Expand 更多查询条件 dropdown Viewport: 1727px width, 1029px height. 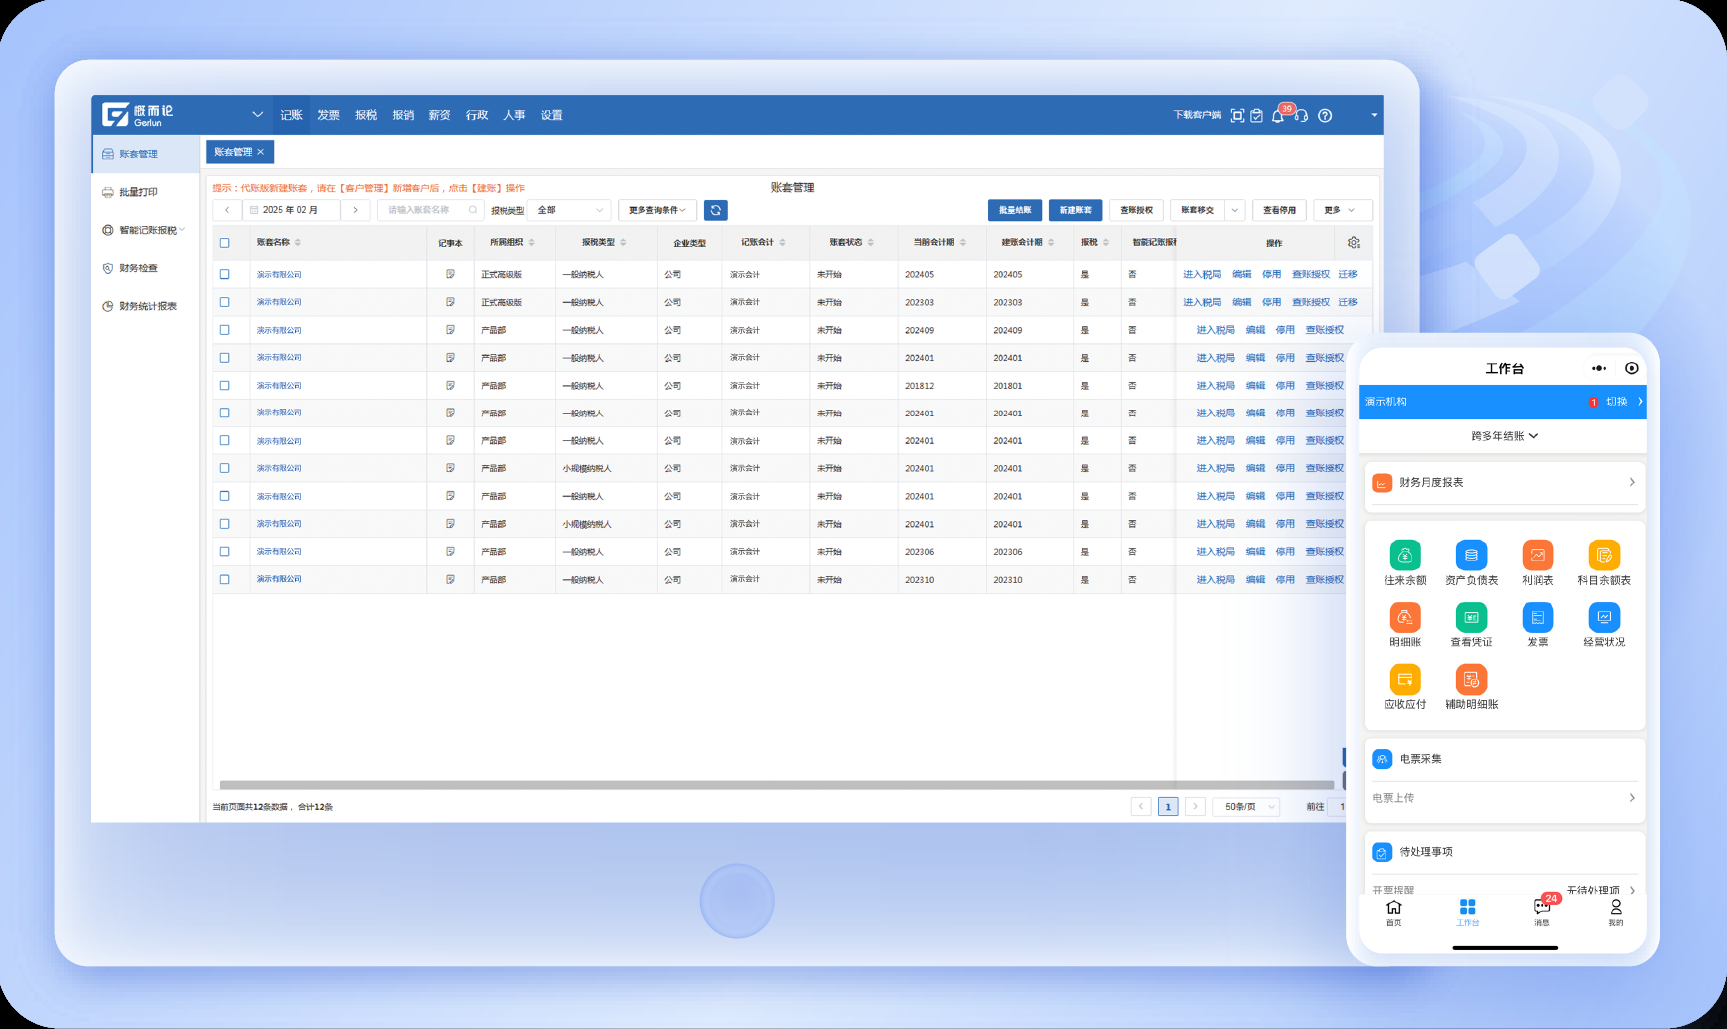(x=657, y=210)
